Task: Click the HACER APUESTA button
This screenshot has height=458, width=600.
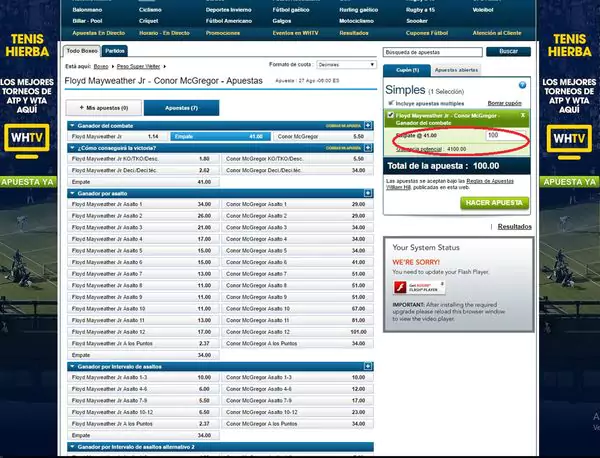Action: (494, 203)
